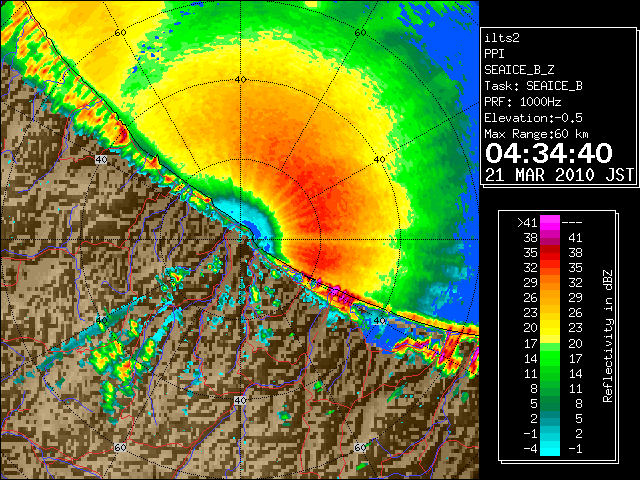640x480 pixels.
Task: Select the large '04:34:40' timestamp
Action: pyautogui.click(x=549, y=153)
